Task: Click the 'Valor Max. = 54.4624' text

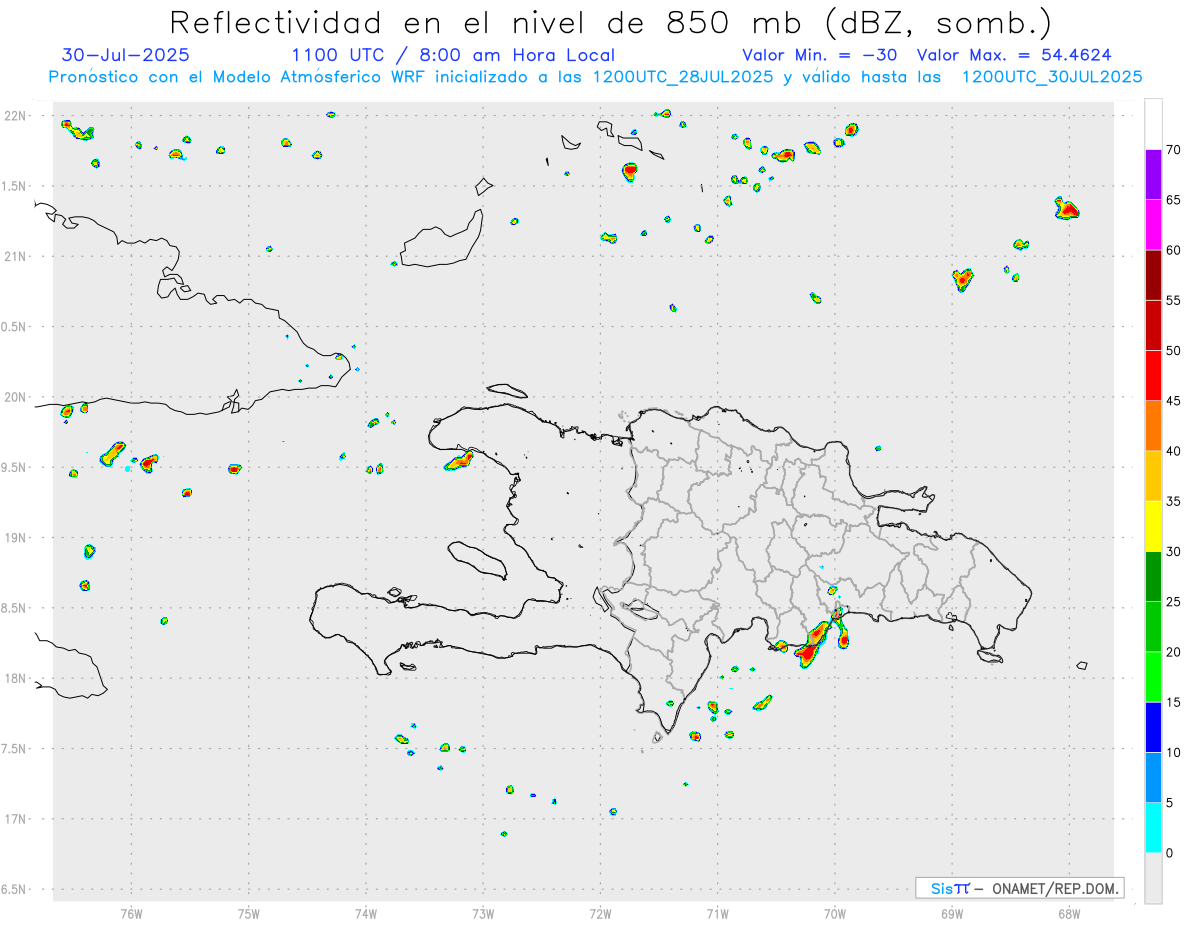Action: coord(1014,55)
